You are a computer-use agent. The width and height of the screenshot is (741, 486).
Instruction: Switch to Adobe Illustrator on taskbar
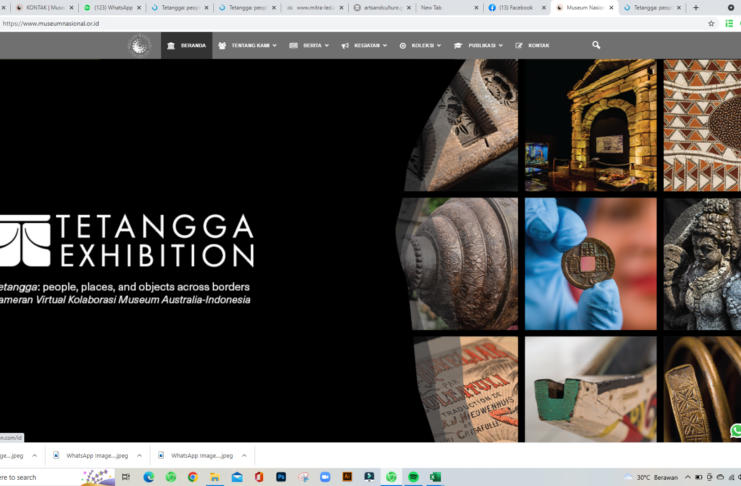(347, 477)
